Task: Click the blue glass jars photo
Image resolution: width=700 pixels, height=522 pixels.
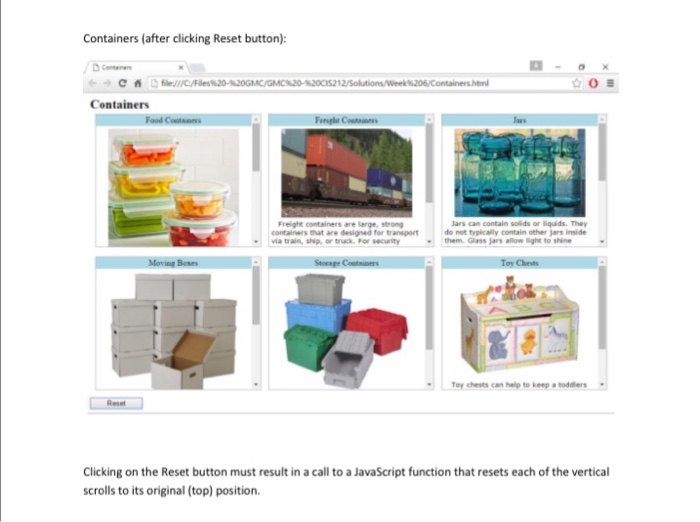Action: (x=520, y=173)
